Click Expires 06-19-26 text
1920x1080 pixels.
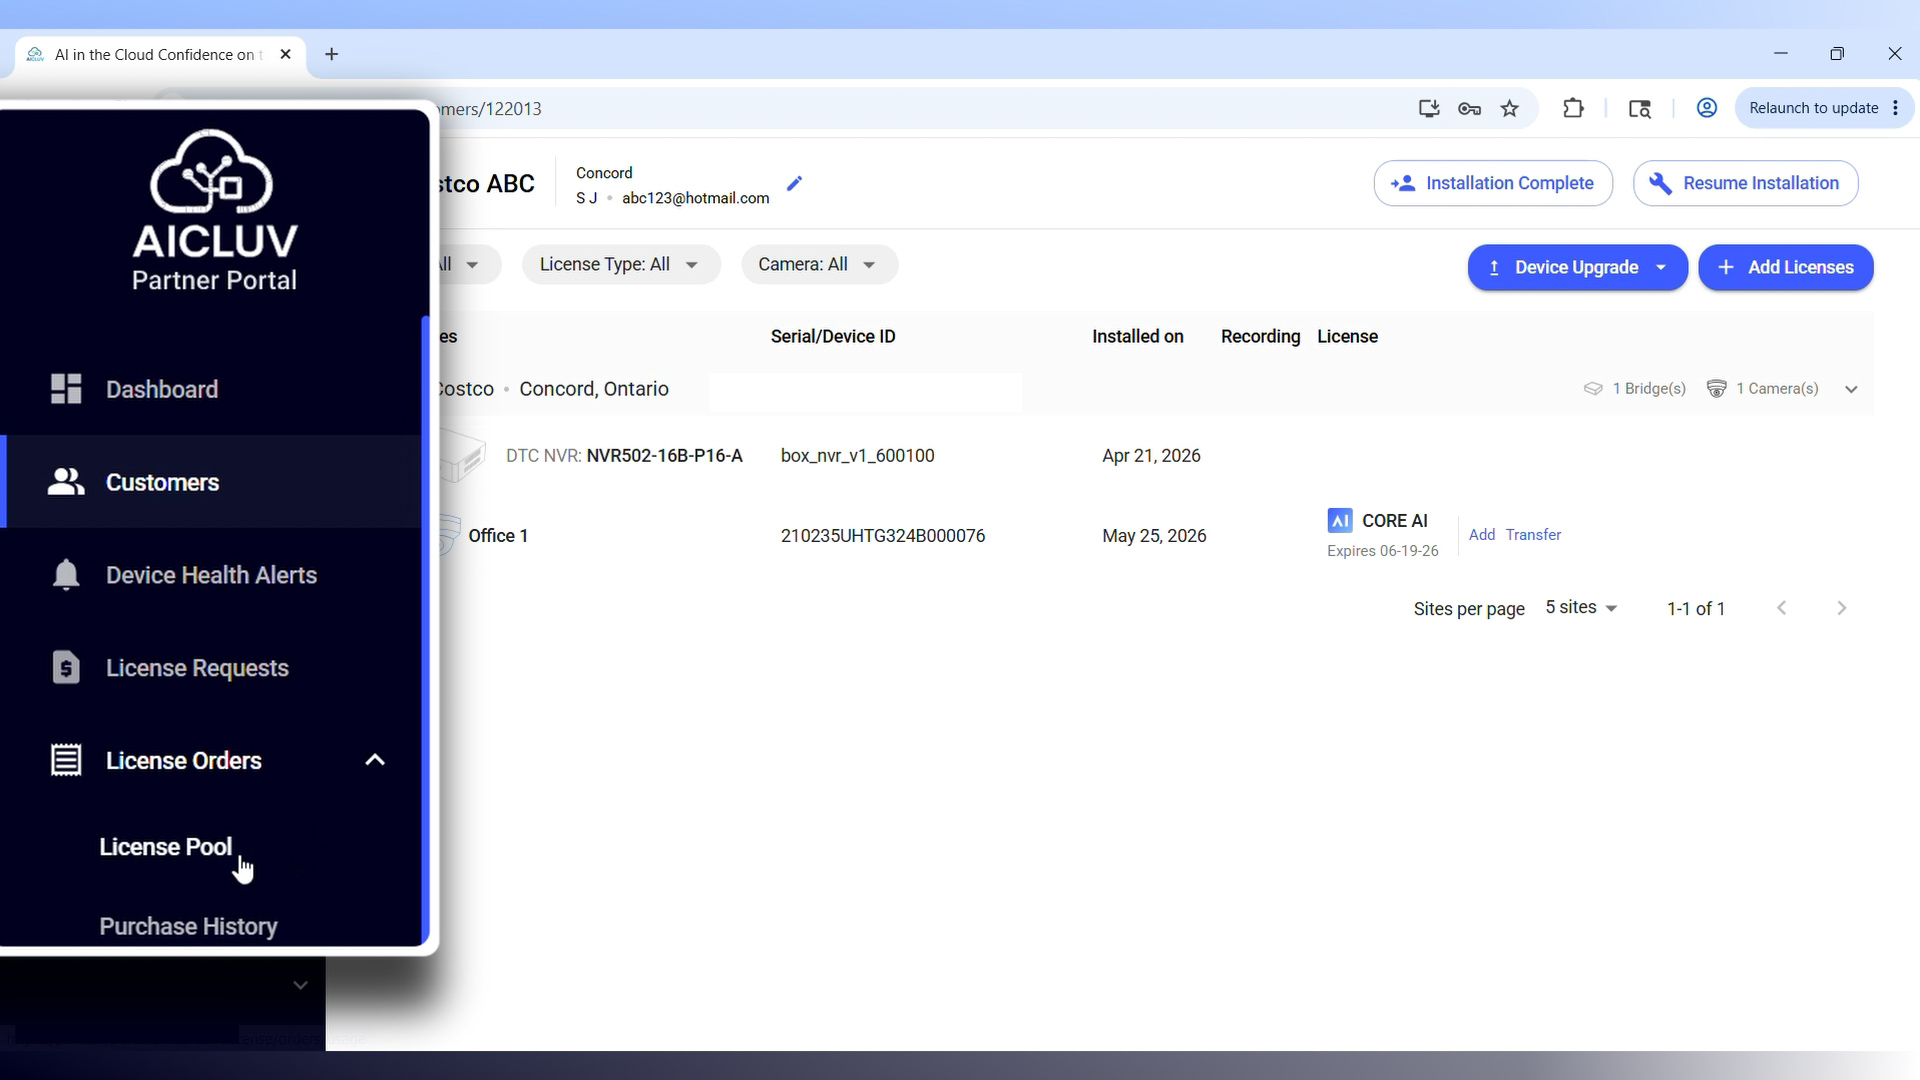click(1382, 551)
